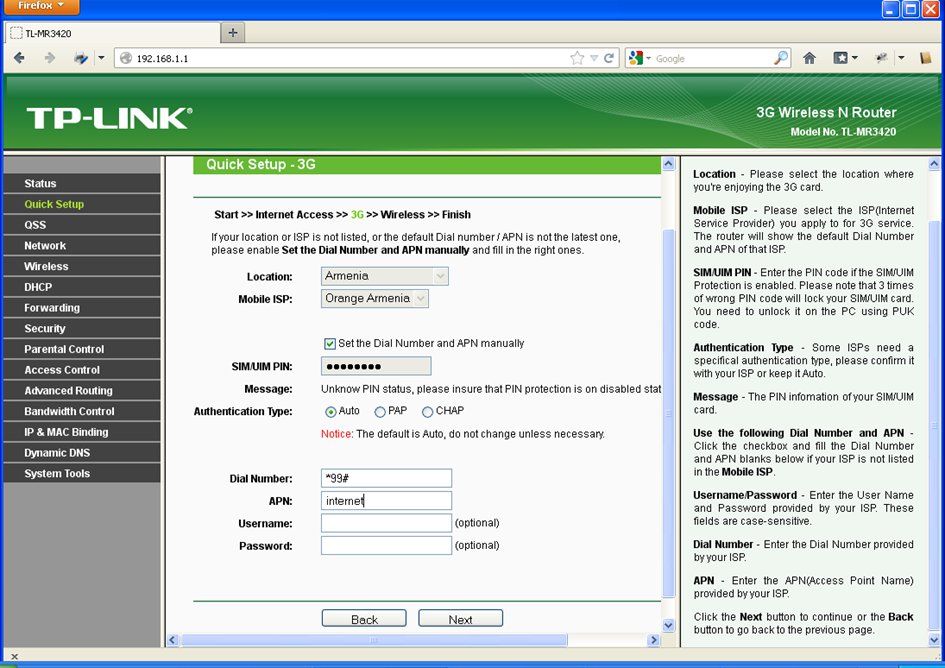Open the bookmarks menu star button
The width and height of the screenshot is (945, 668).
pyautogui.click(x=845, y=58)
